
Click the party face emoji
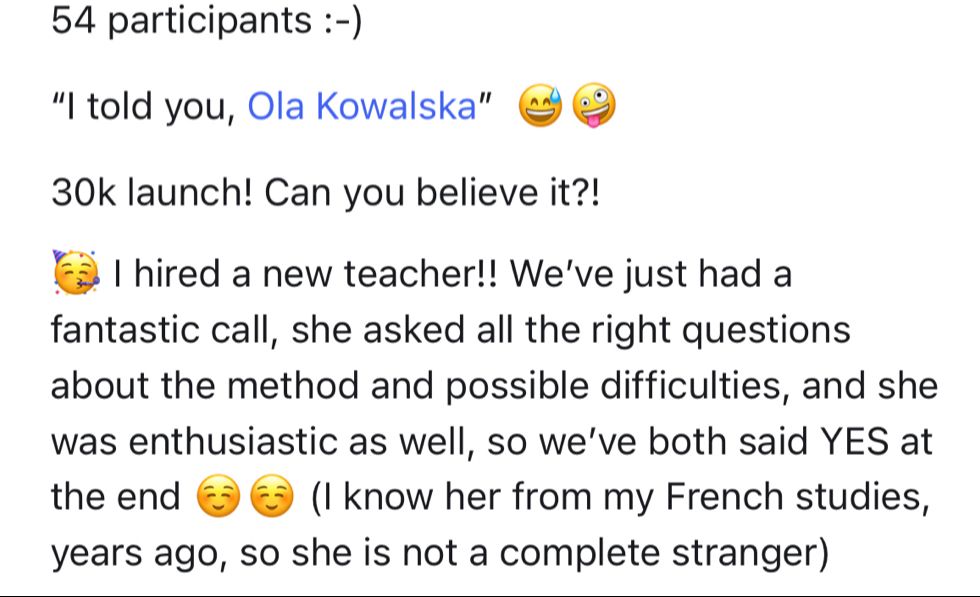coord(76,273)
